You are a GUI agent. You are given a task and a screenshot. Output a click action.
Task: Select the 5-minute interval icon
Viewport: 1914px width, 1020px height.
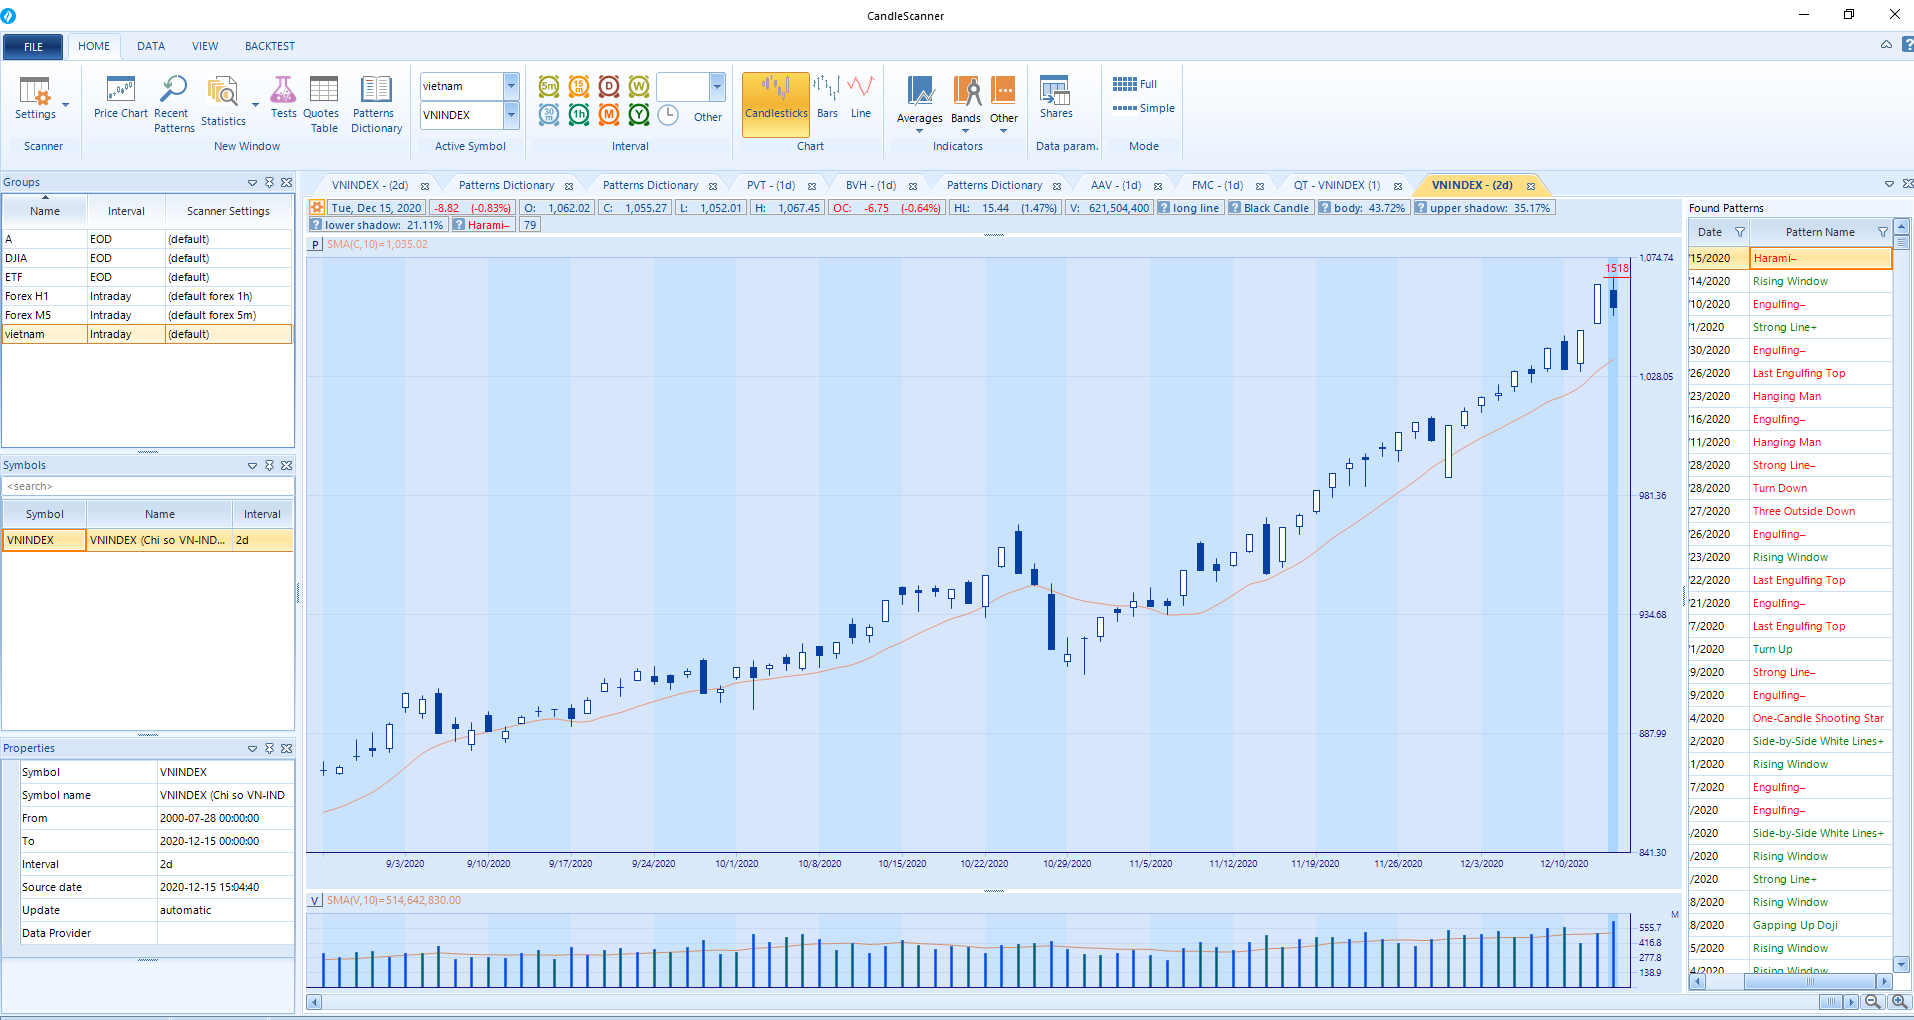549,87
